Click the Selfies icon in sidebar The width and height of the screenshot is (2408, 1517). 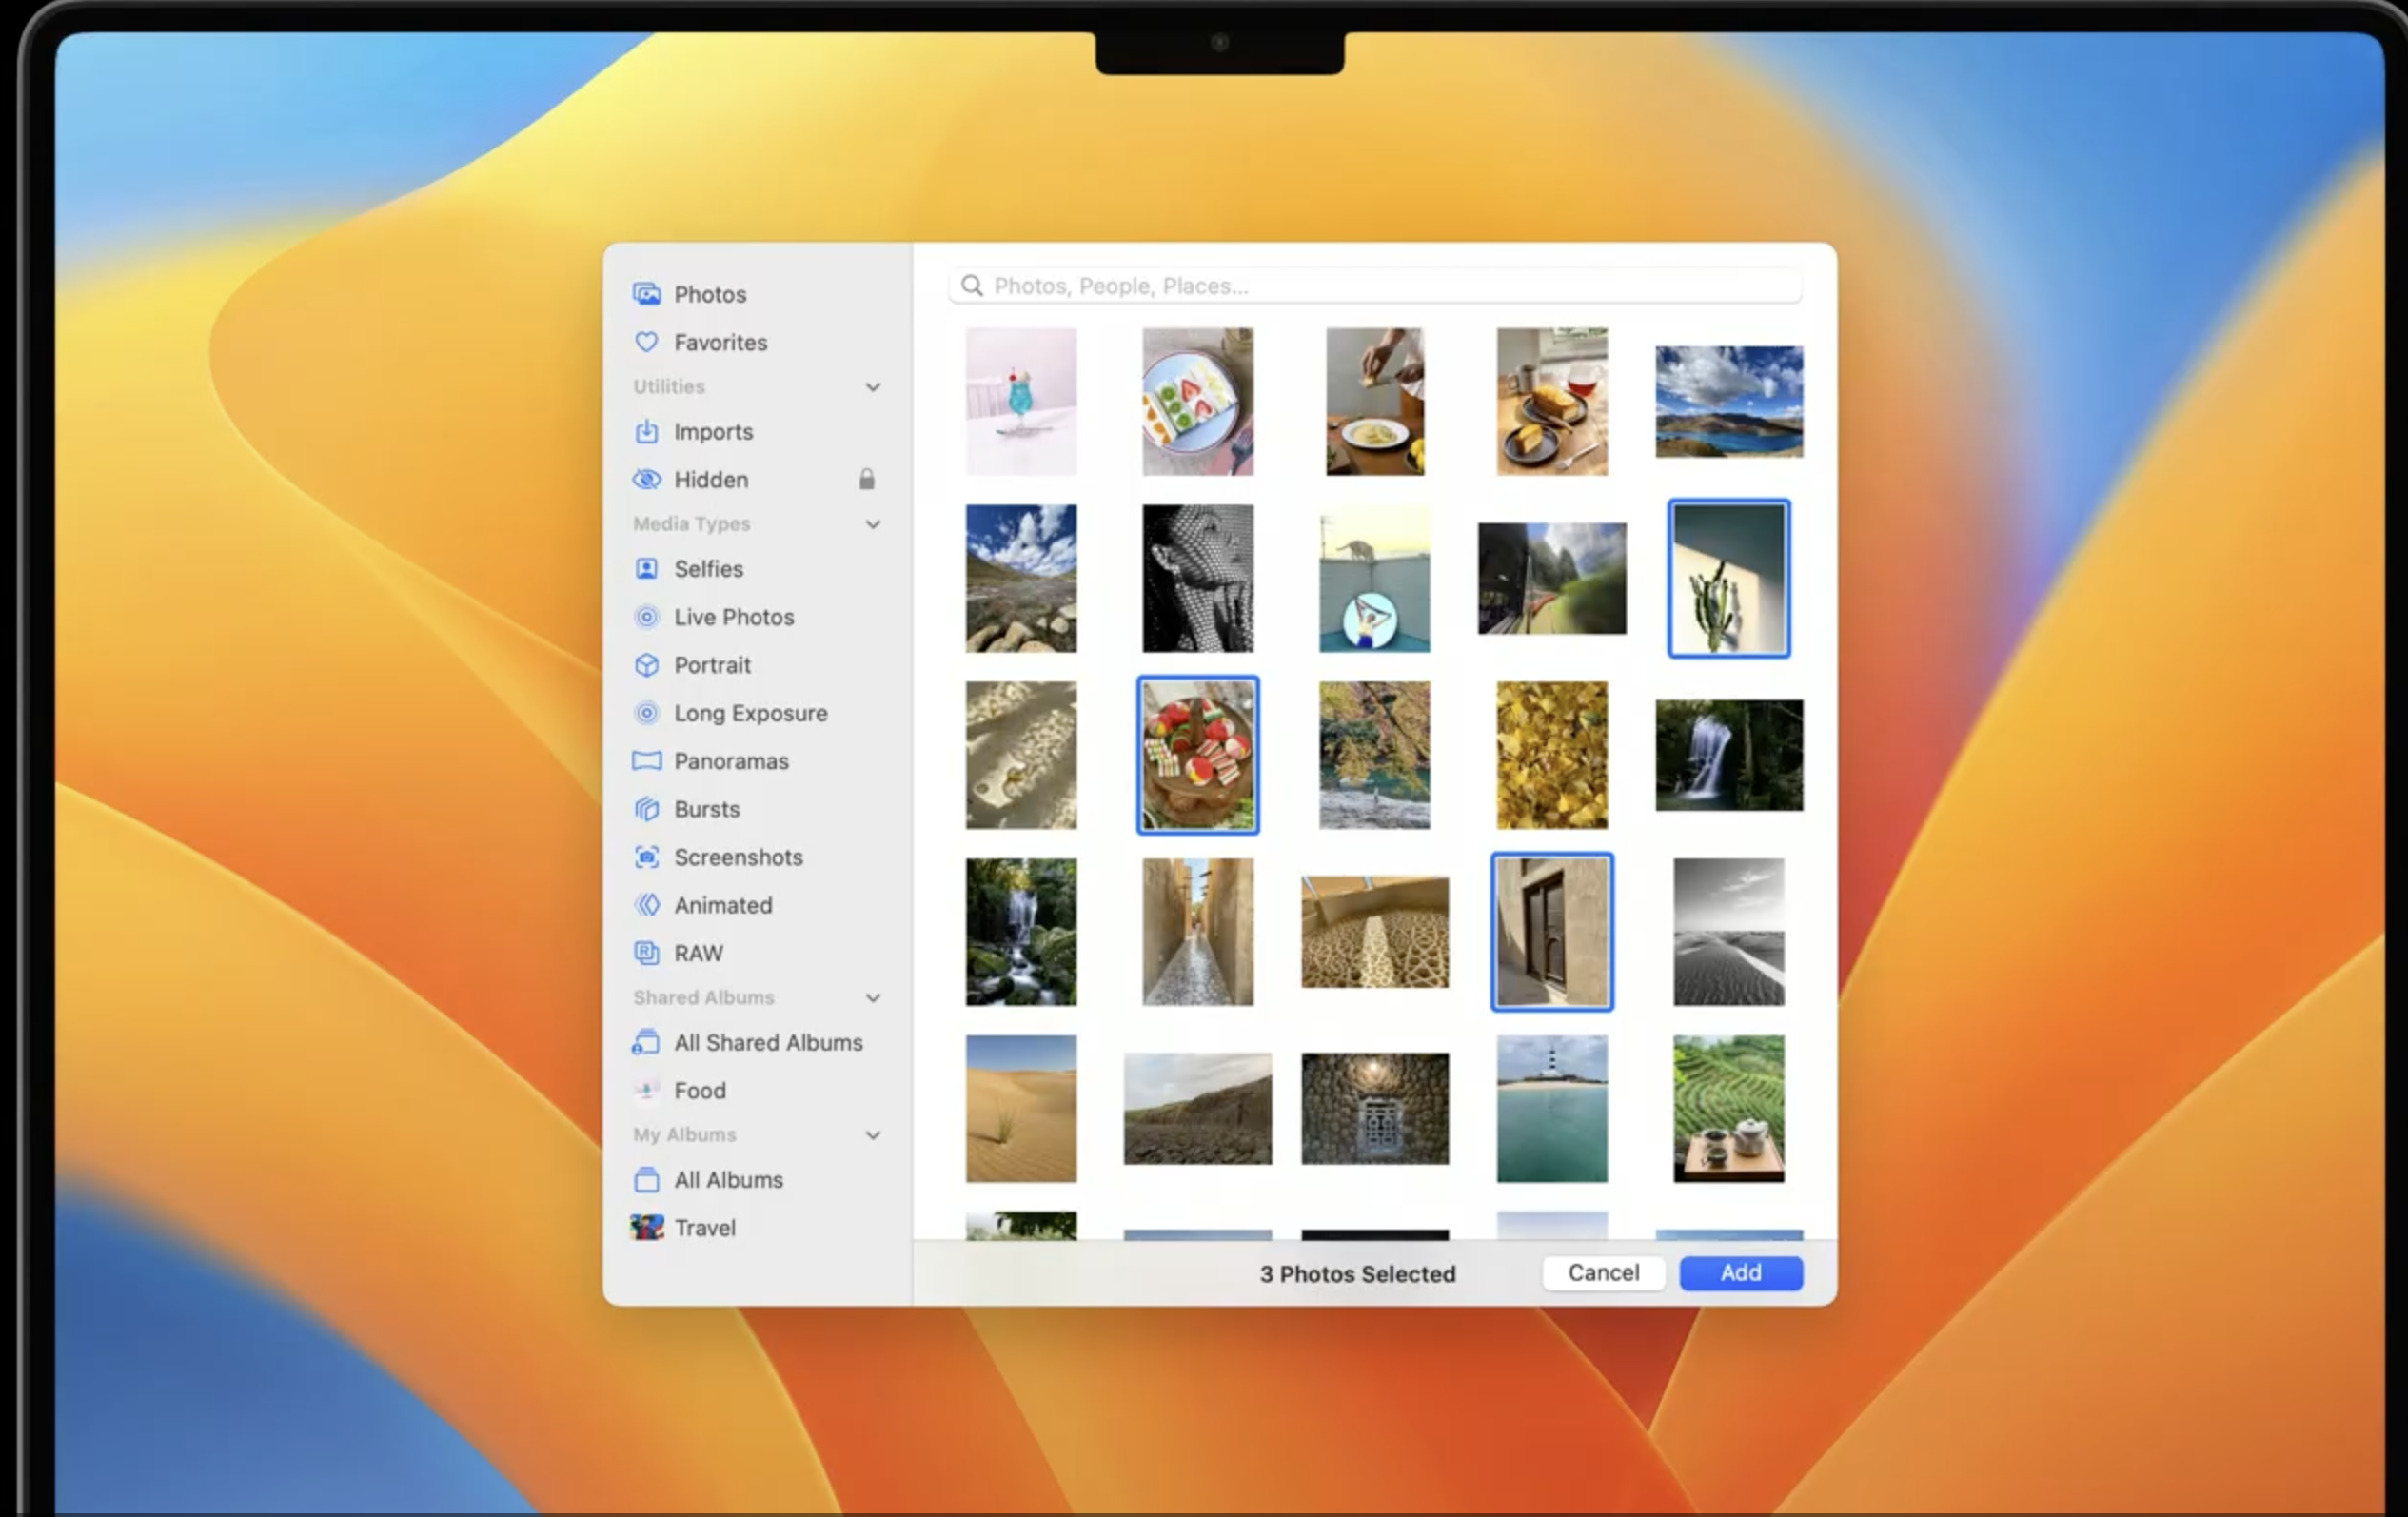(647, 569)
